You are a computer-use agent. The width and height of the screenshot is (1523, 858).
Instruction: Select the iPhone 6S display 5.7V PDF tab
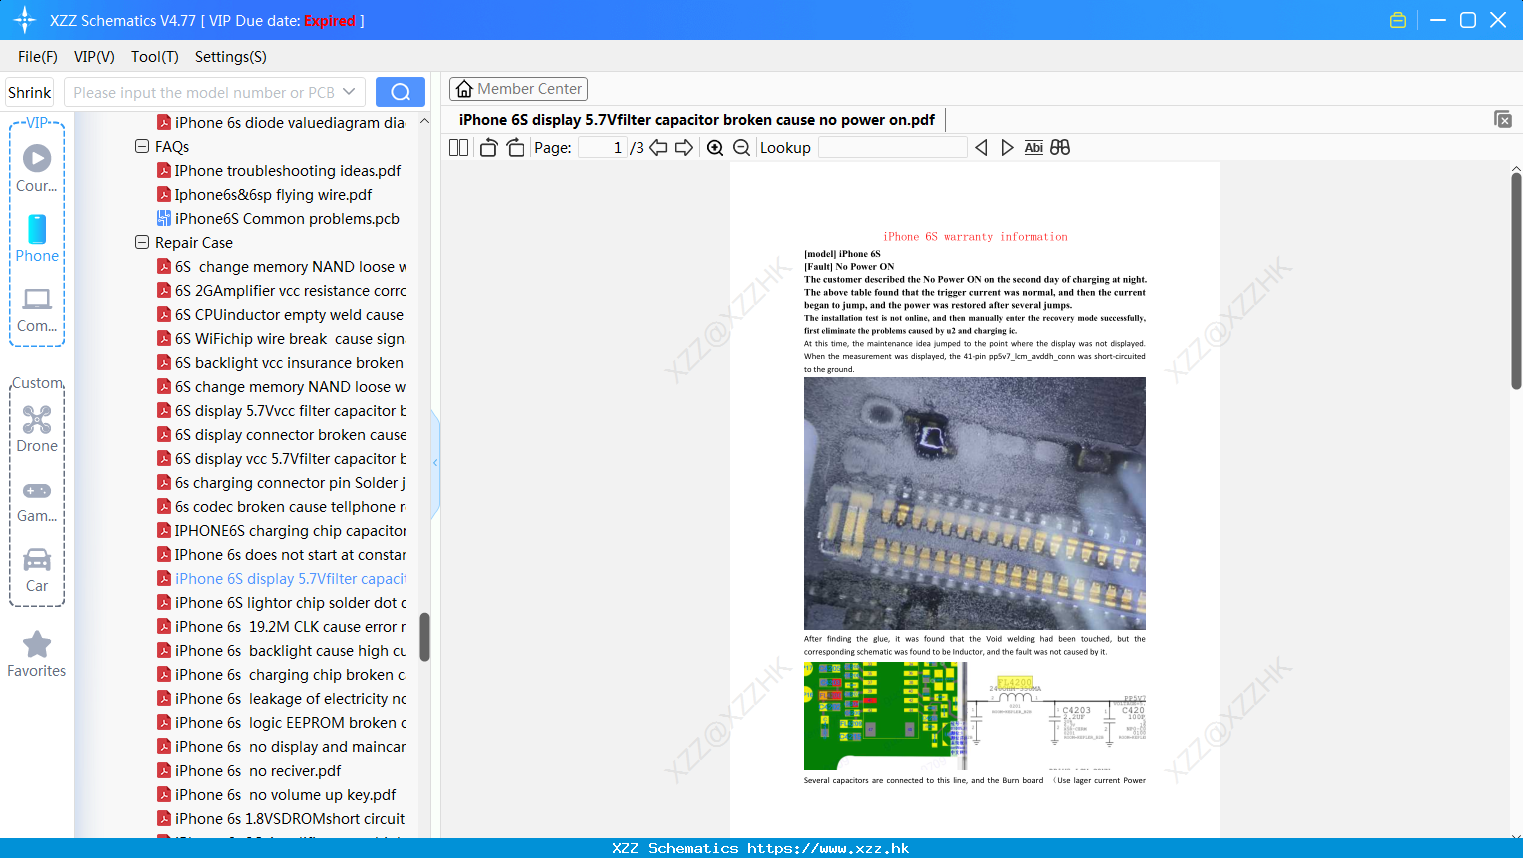coord(696,120)
